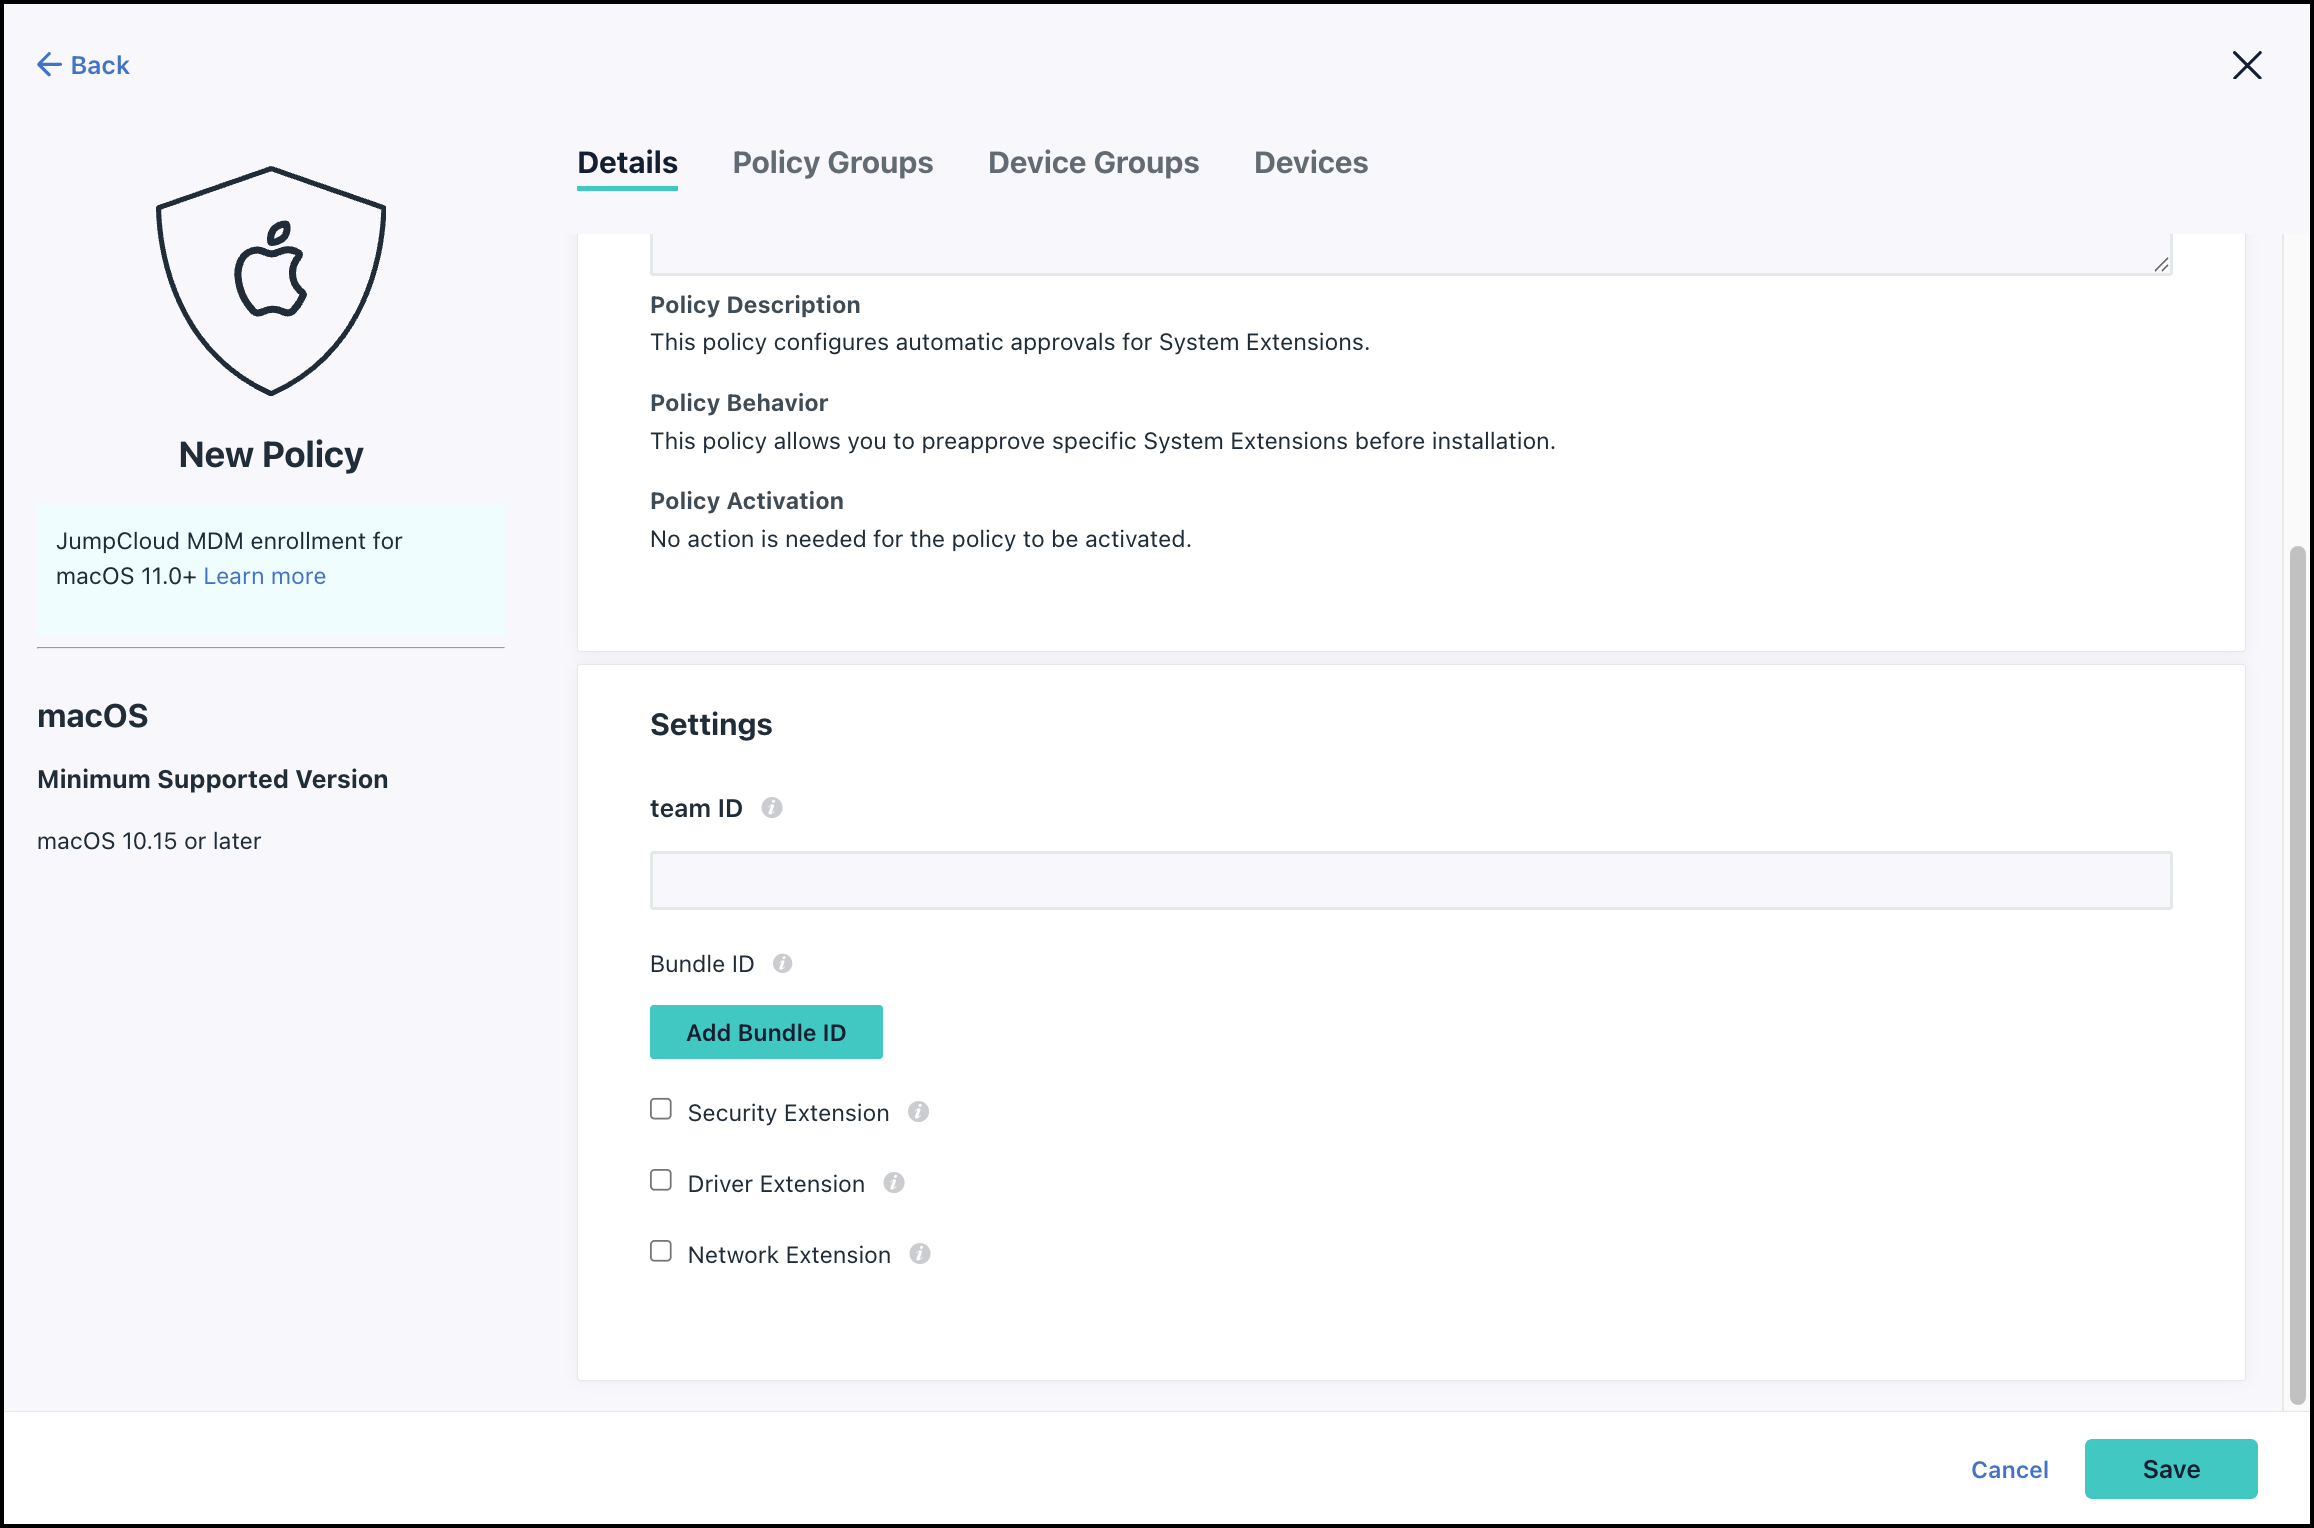
Task: Switch to the Policy Groups tab
Action: pos(832,162)
